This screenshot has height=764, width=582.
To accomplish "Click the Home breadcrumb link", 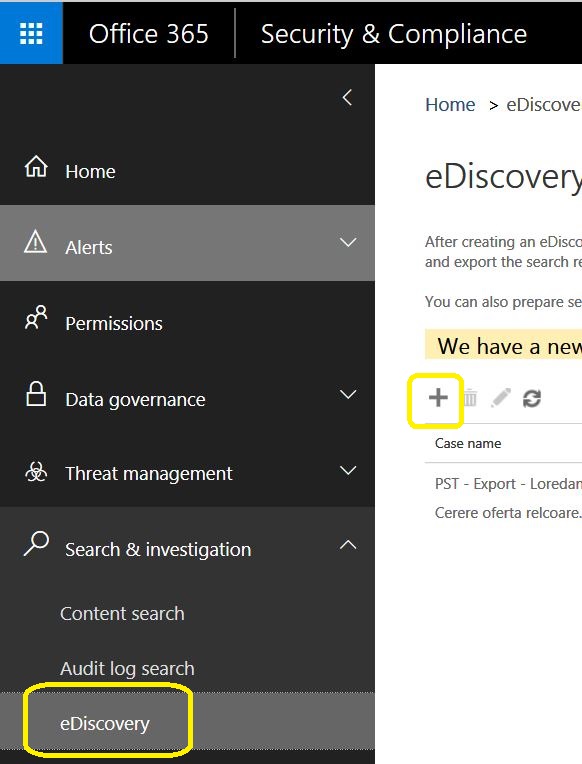I will tap(450, 105).
